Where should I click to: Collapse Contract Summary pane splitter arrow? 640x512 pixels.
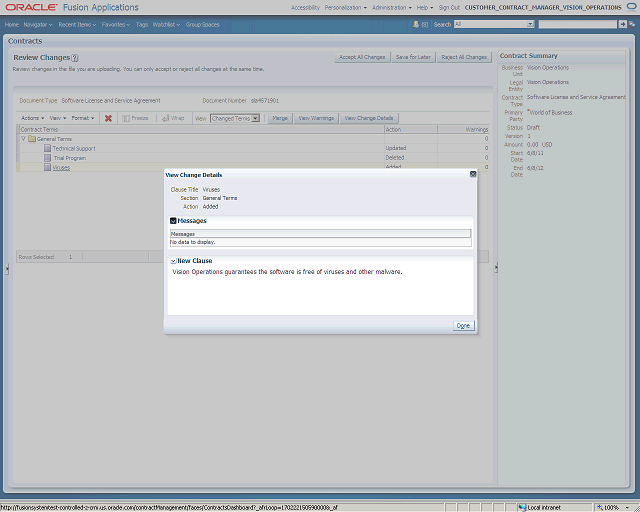click(496, 268)
